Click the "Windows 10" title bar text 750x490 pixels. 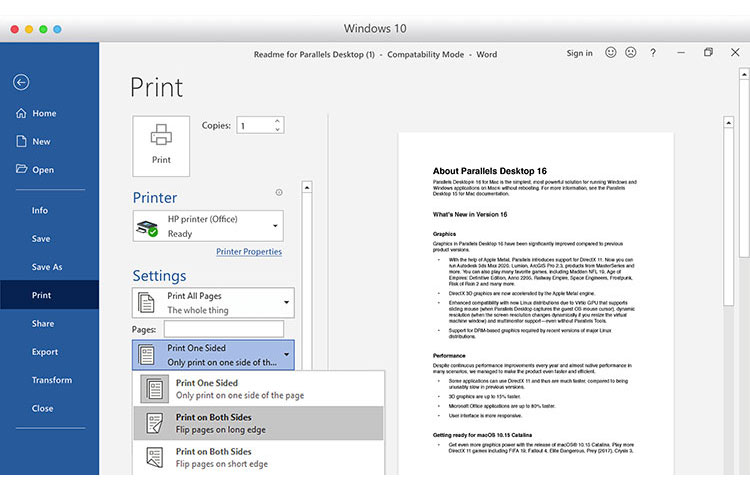(x=375, y=29)
